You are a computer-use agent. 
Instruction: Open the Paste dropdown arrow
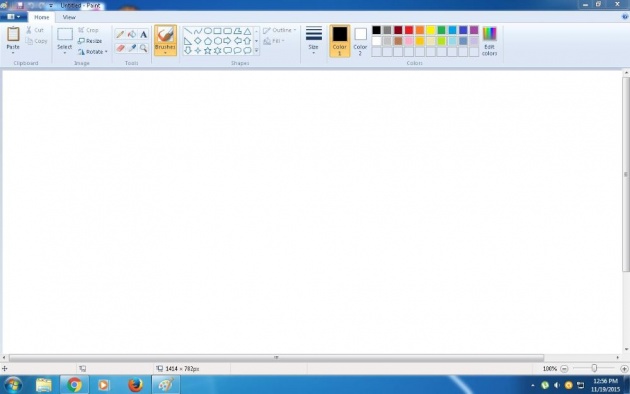click(13, 53)
